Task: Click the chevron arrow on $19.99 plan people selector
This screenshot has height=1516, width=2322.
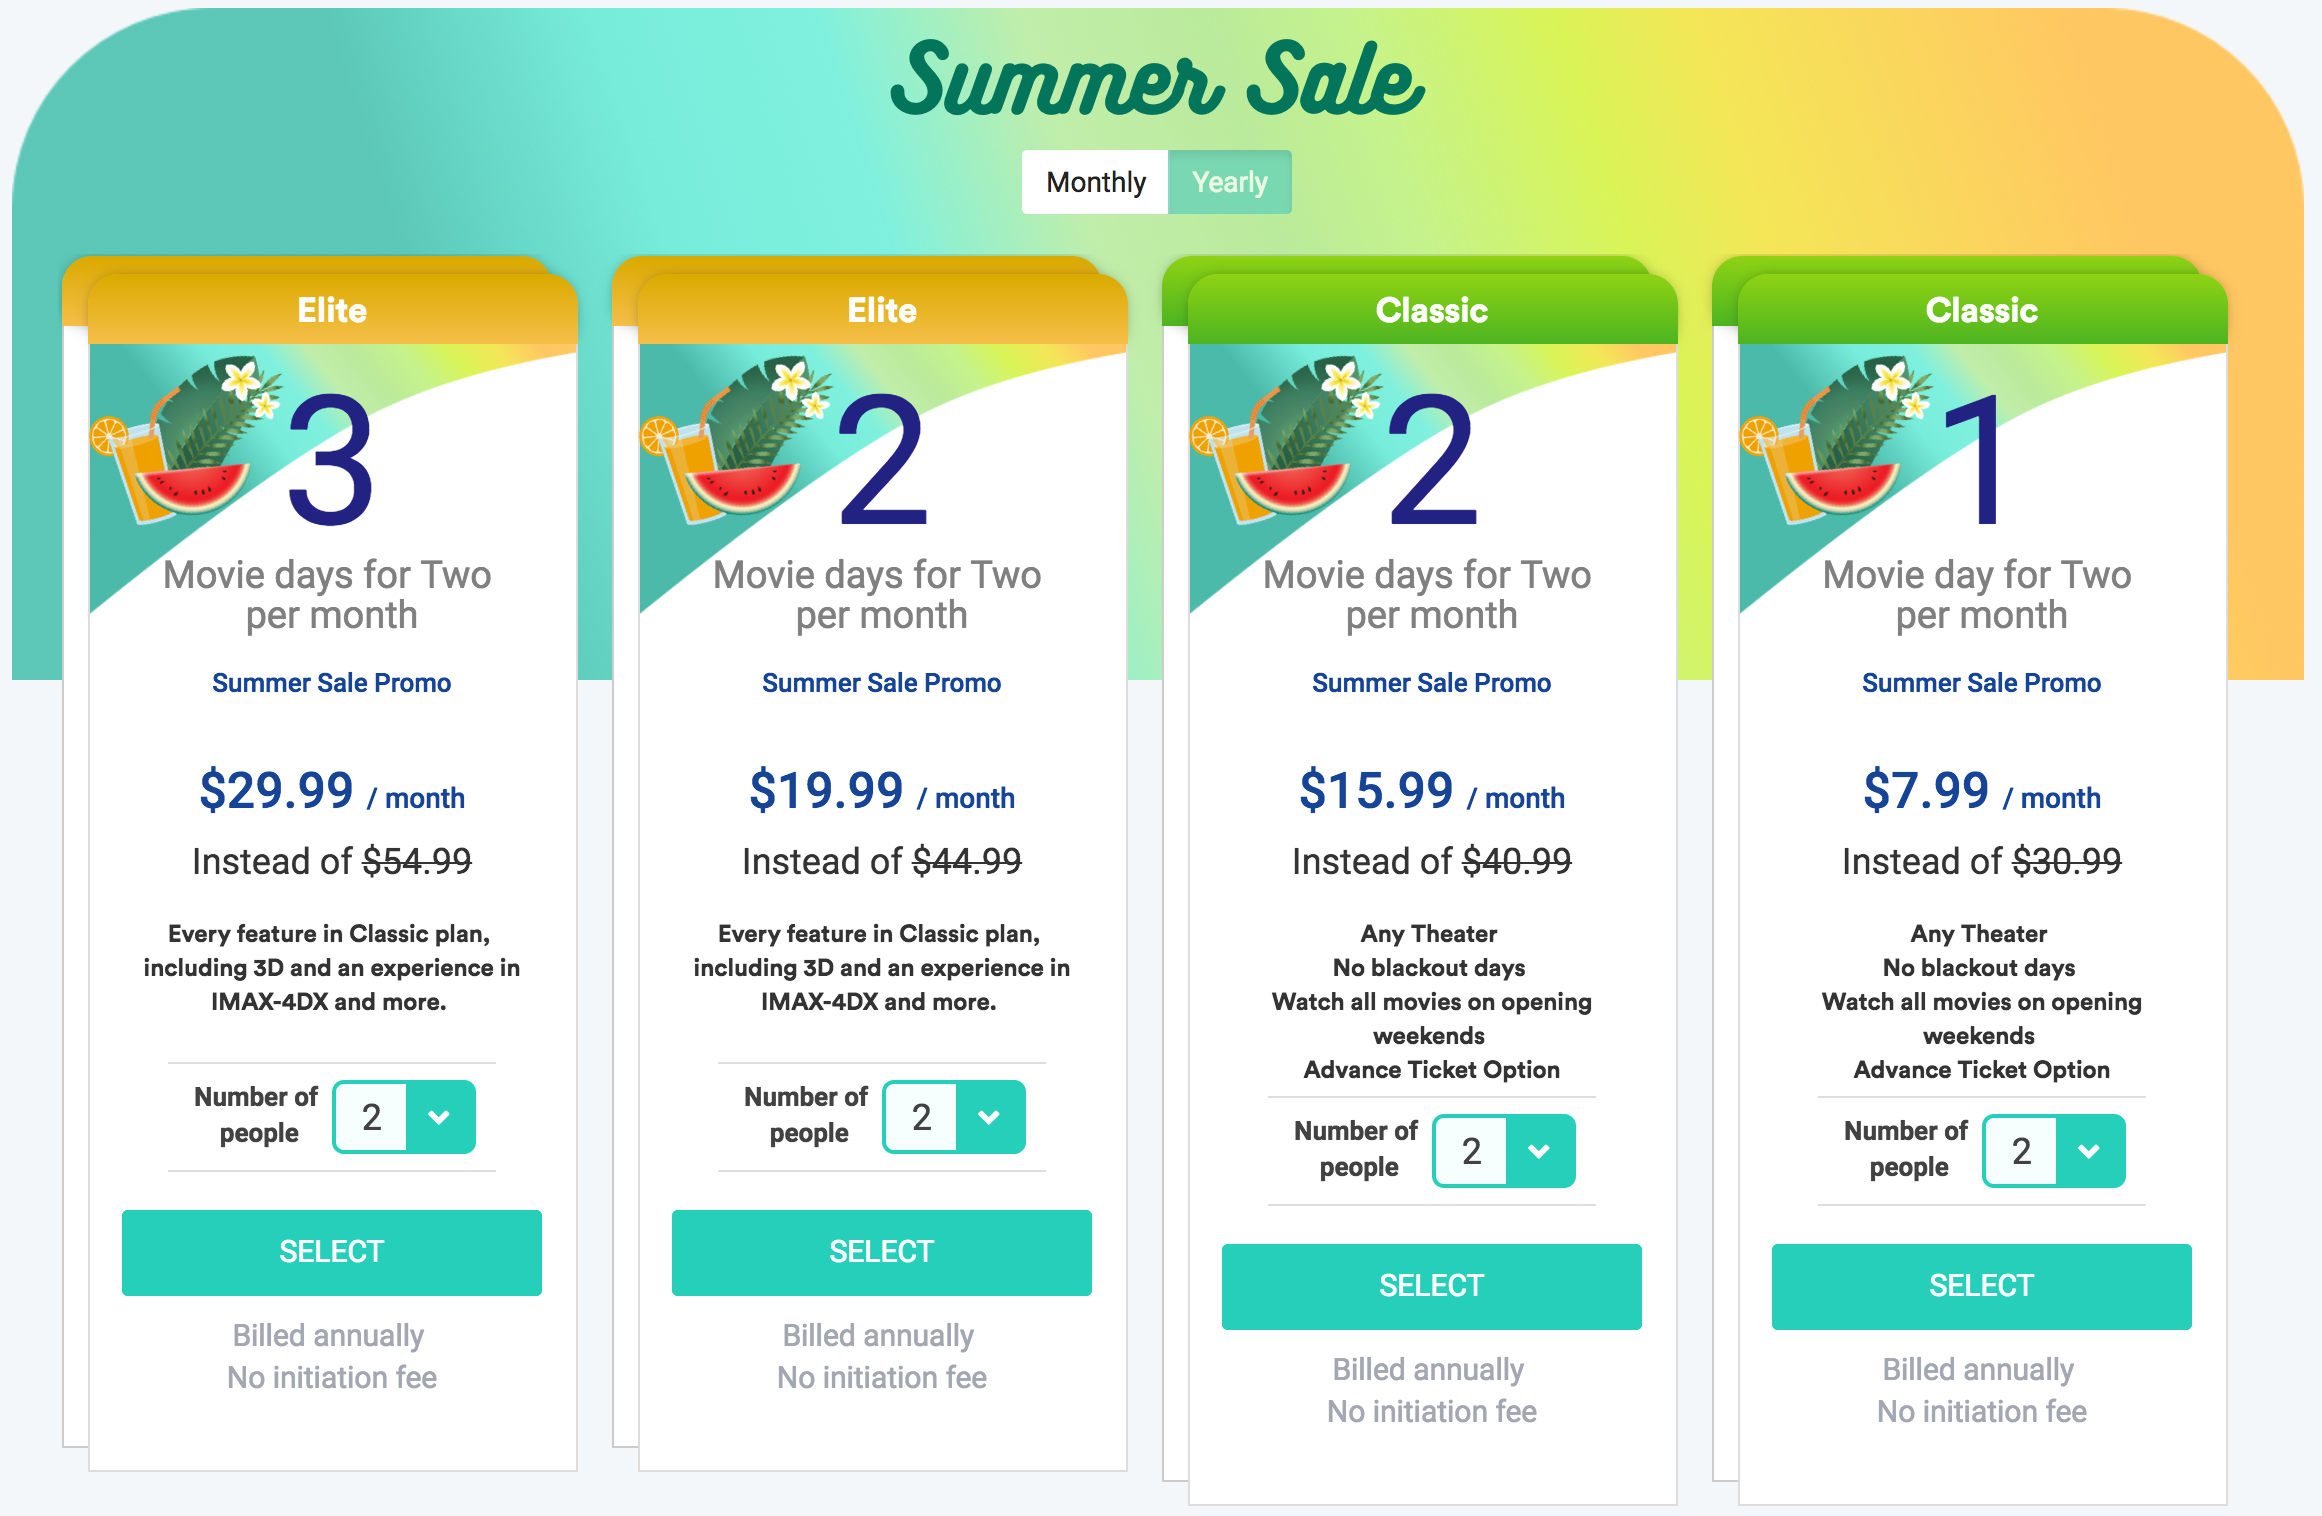Action: click(989, 1117)
